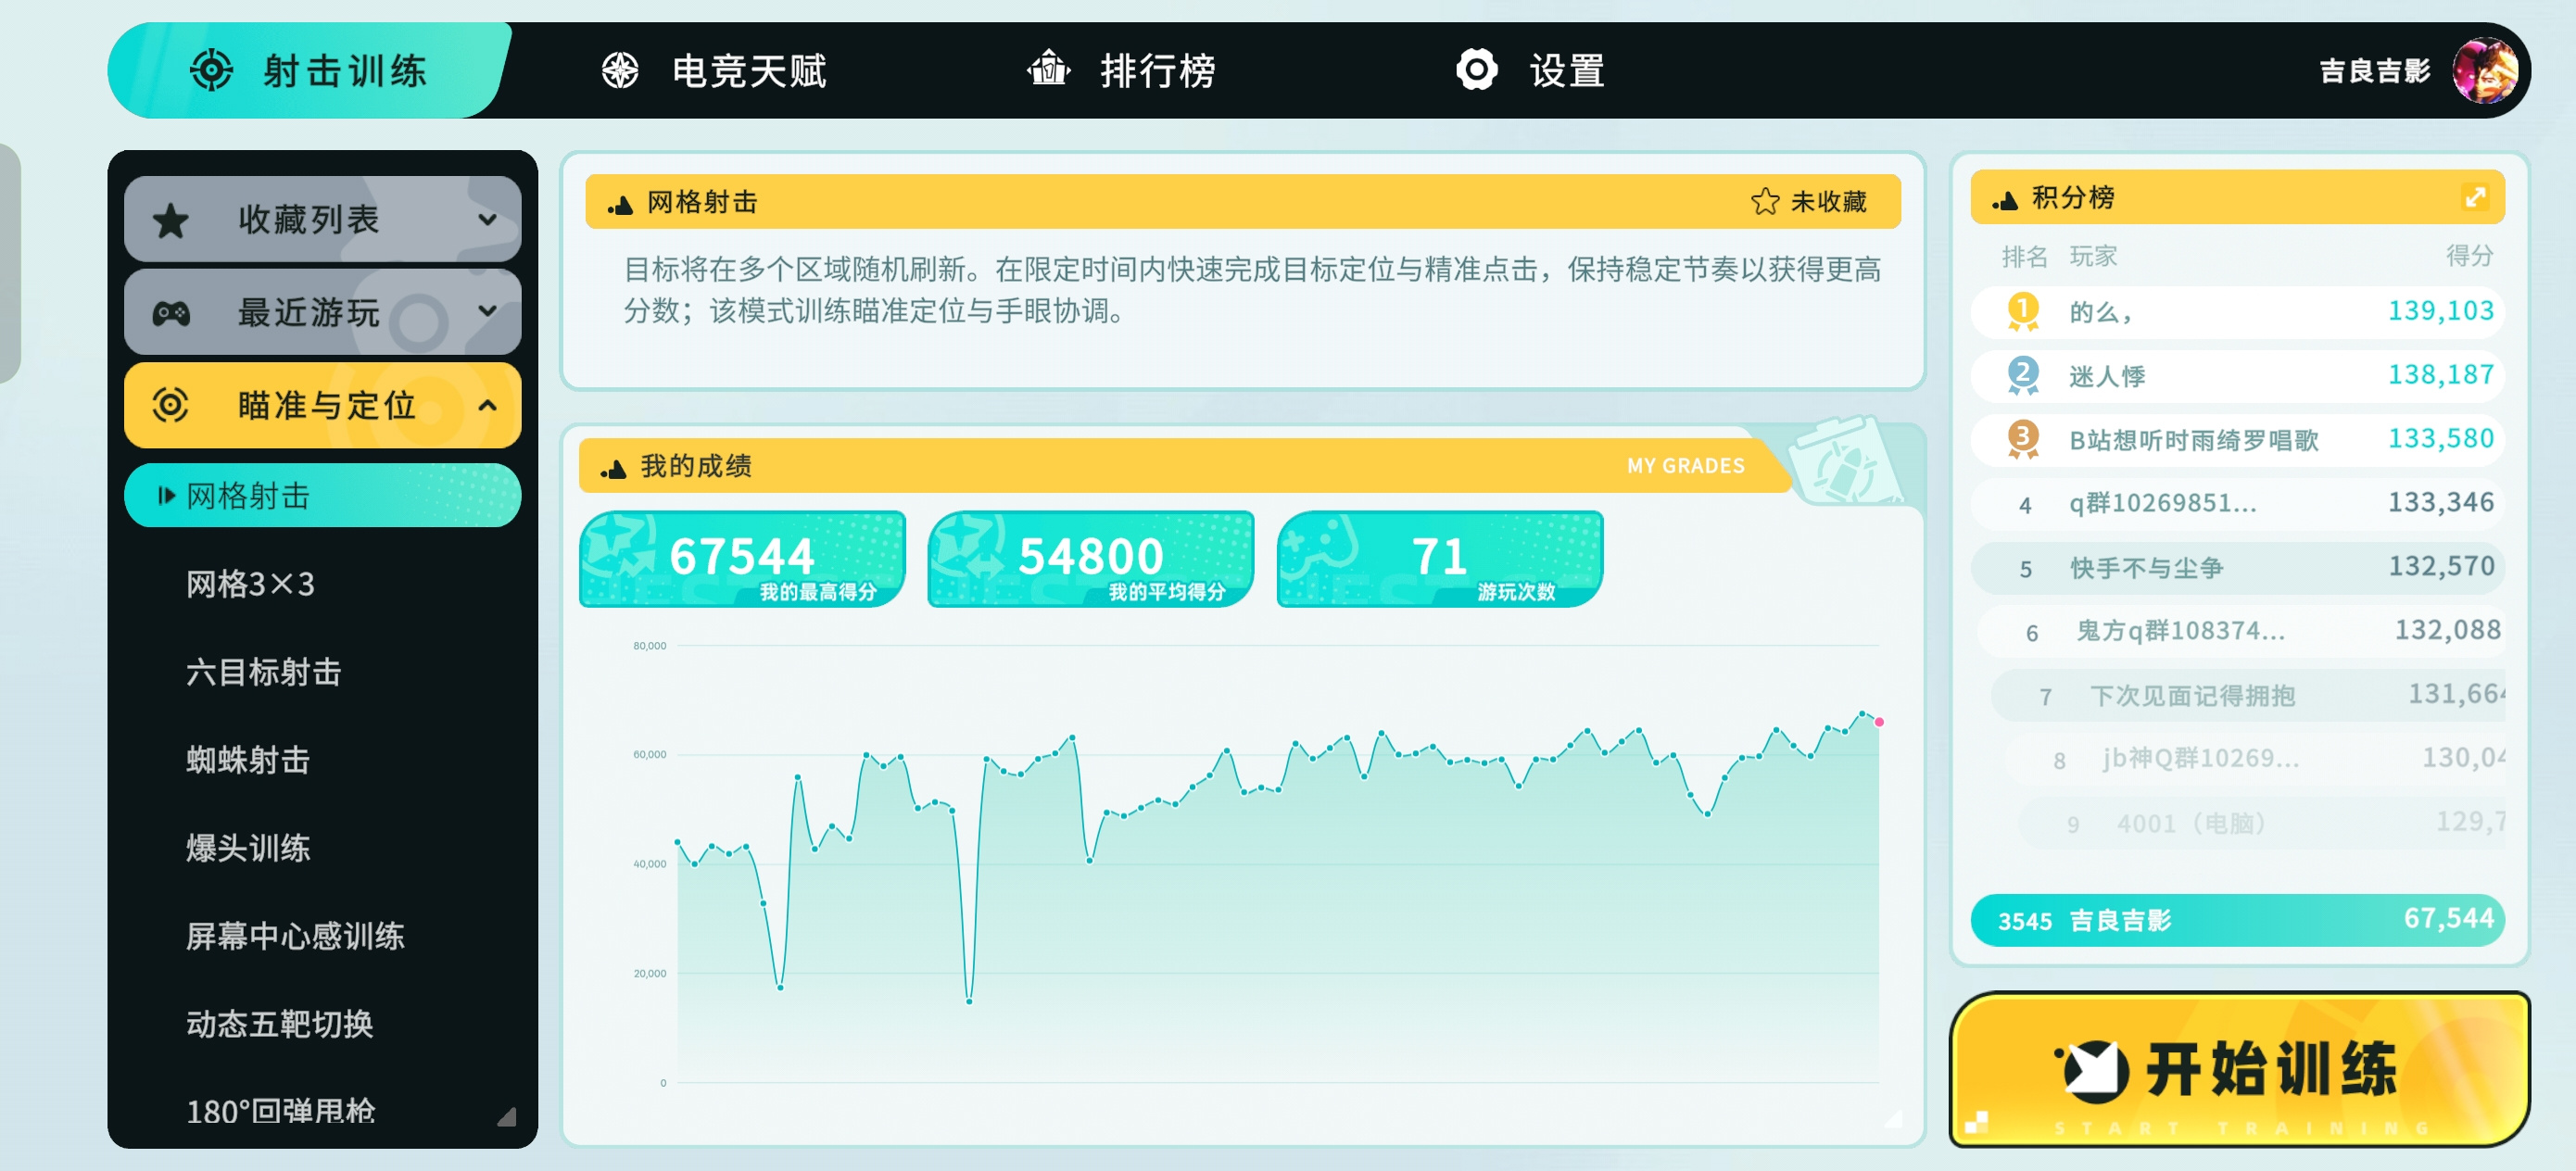Click the username 吉良吉影 in top bar
The image size is (2576, 1171).
pyautogui.click(x=2374, y=70)
